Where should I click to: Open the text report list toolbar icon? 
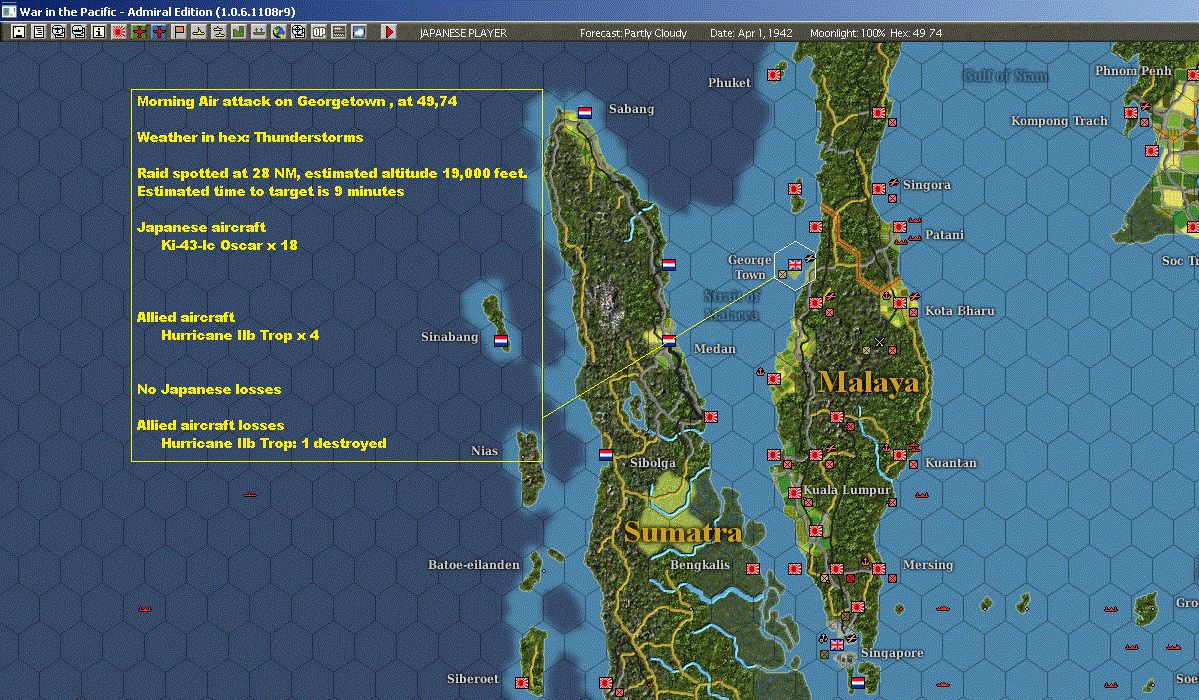[x=39, y=32]
